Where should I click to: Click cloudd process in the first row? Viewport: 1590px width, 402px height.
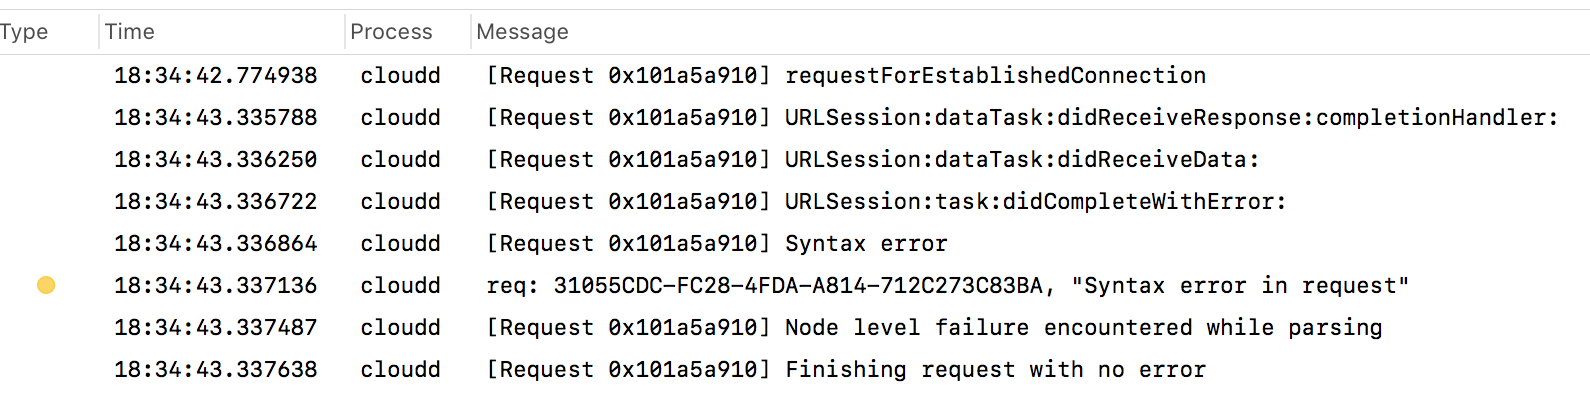400,75
